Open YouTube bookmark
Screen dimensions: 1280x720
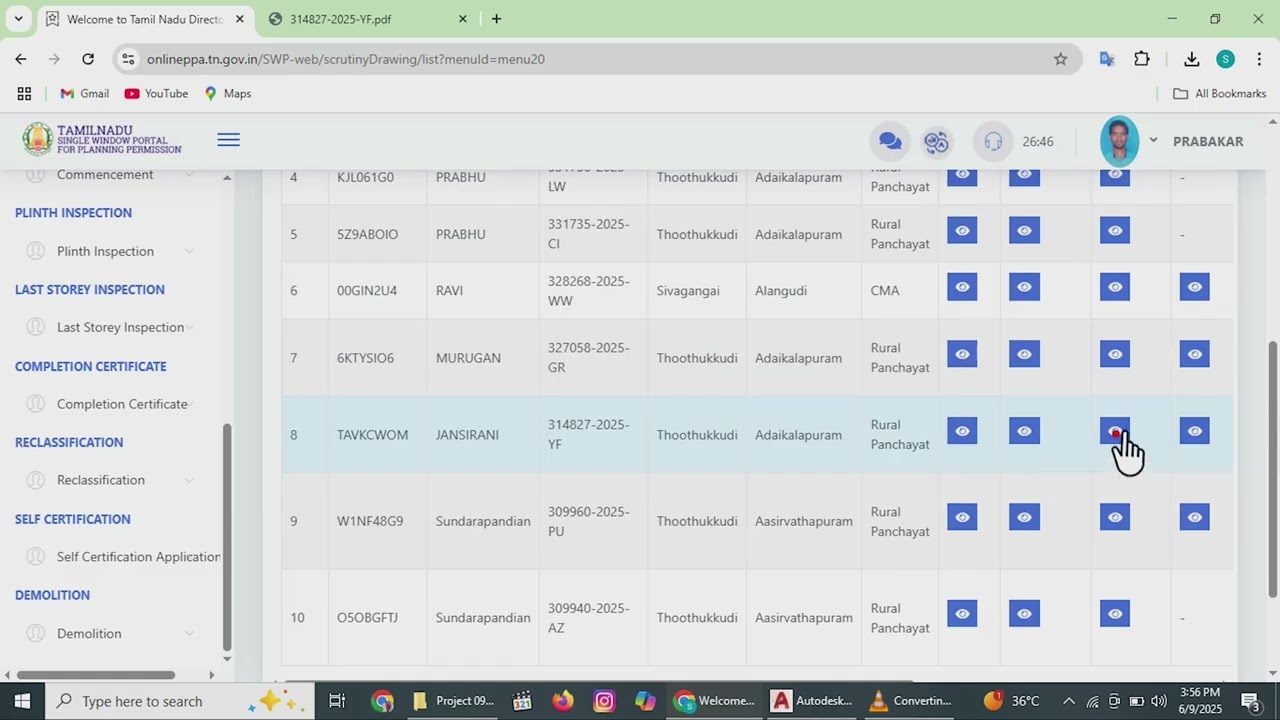point(156,93)
